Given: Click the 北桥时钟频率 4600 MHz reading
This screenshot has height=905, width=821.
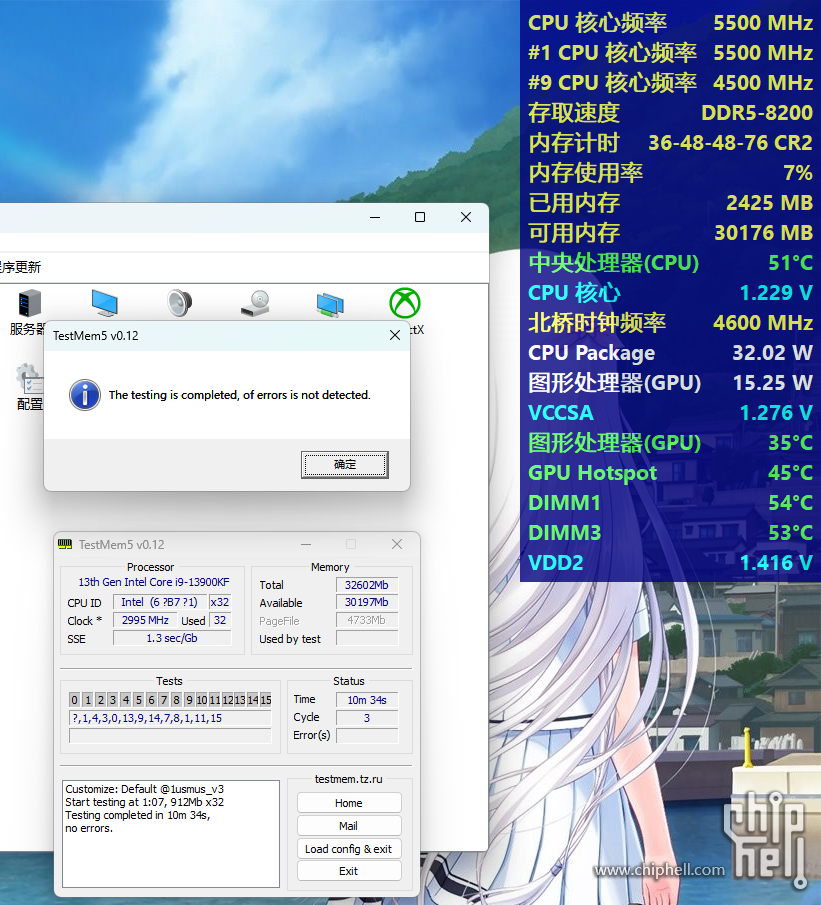Looking at the screenshot, I should point(670,323).
